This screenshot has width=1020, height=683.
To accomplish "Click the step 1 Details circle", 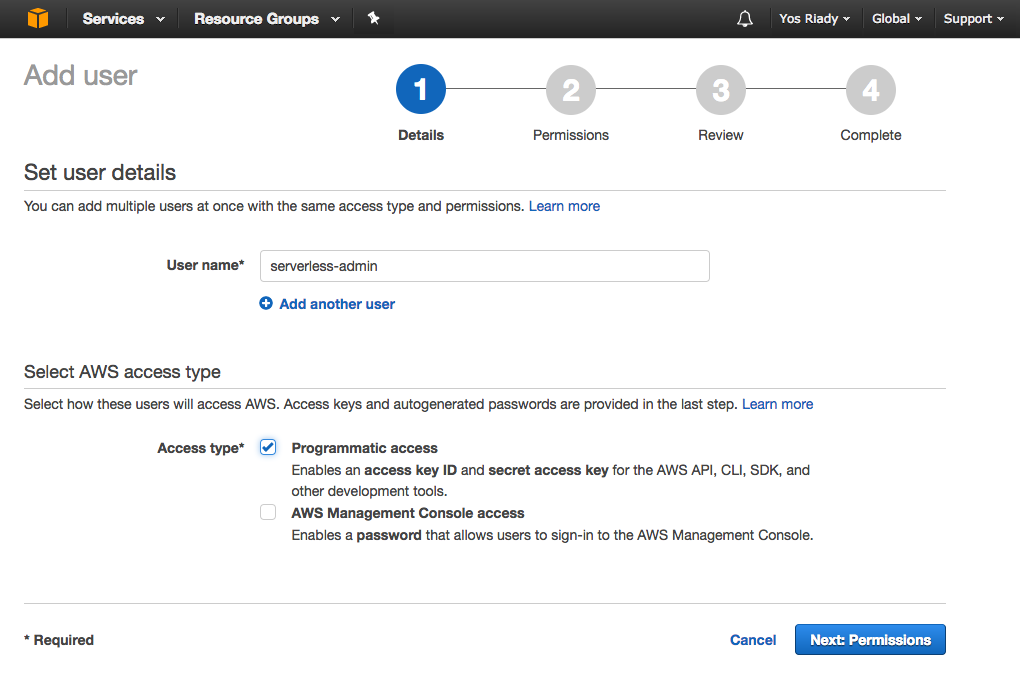I will pos(420,91).
